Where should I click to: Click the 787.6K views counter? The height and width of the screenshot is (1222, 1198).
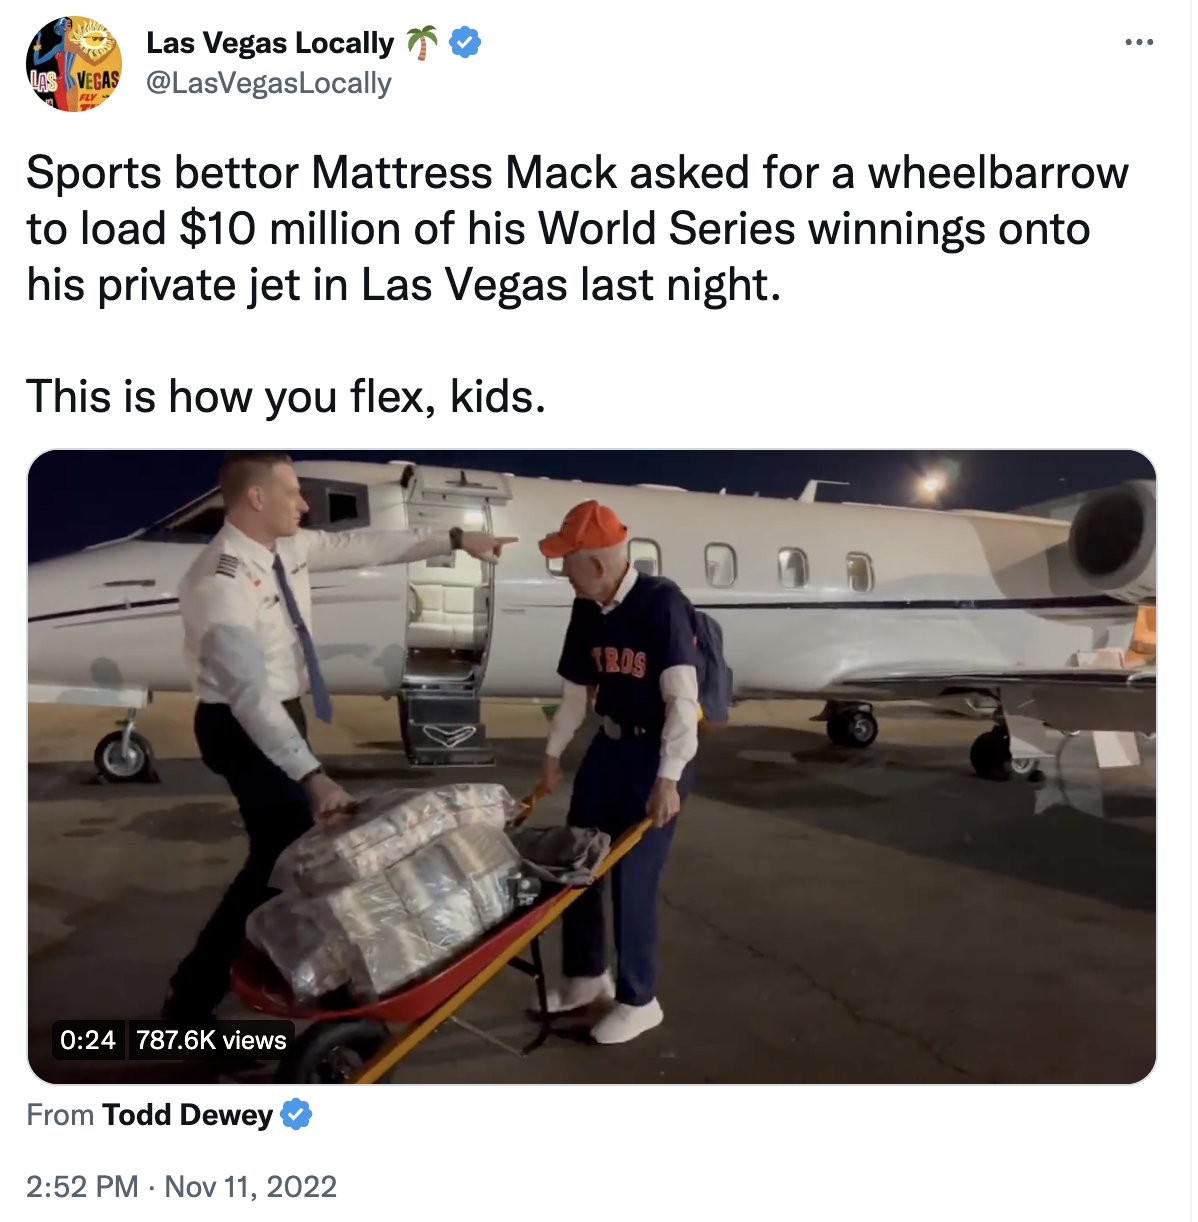click(x=211, y=1040)
